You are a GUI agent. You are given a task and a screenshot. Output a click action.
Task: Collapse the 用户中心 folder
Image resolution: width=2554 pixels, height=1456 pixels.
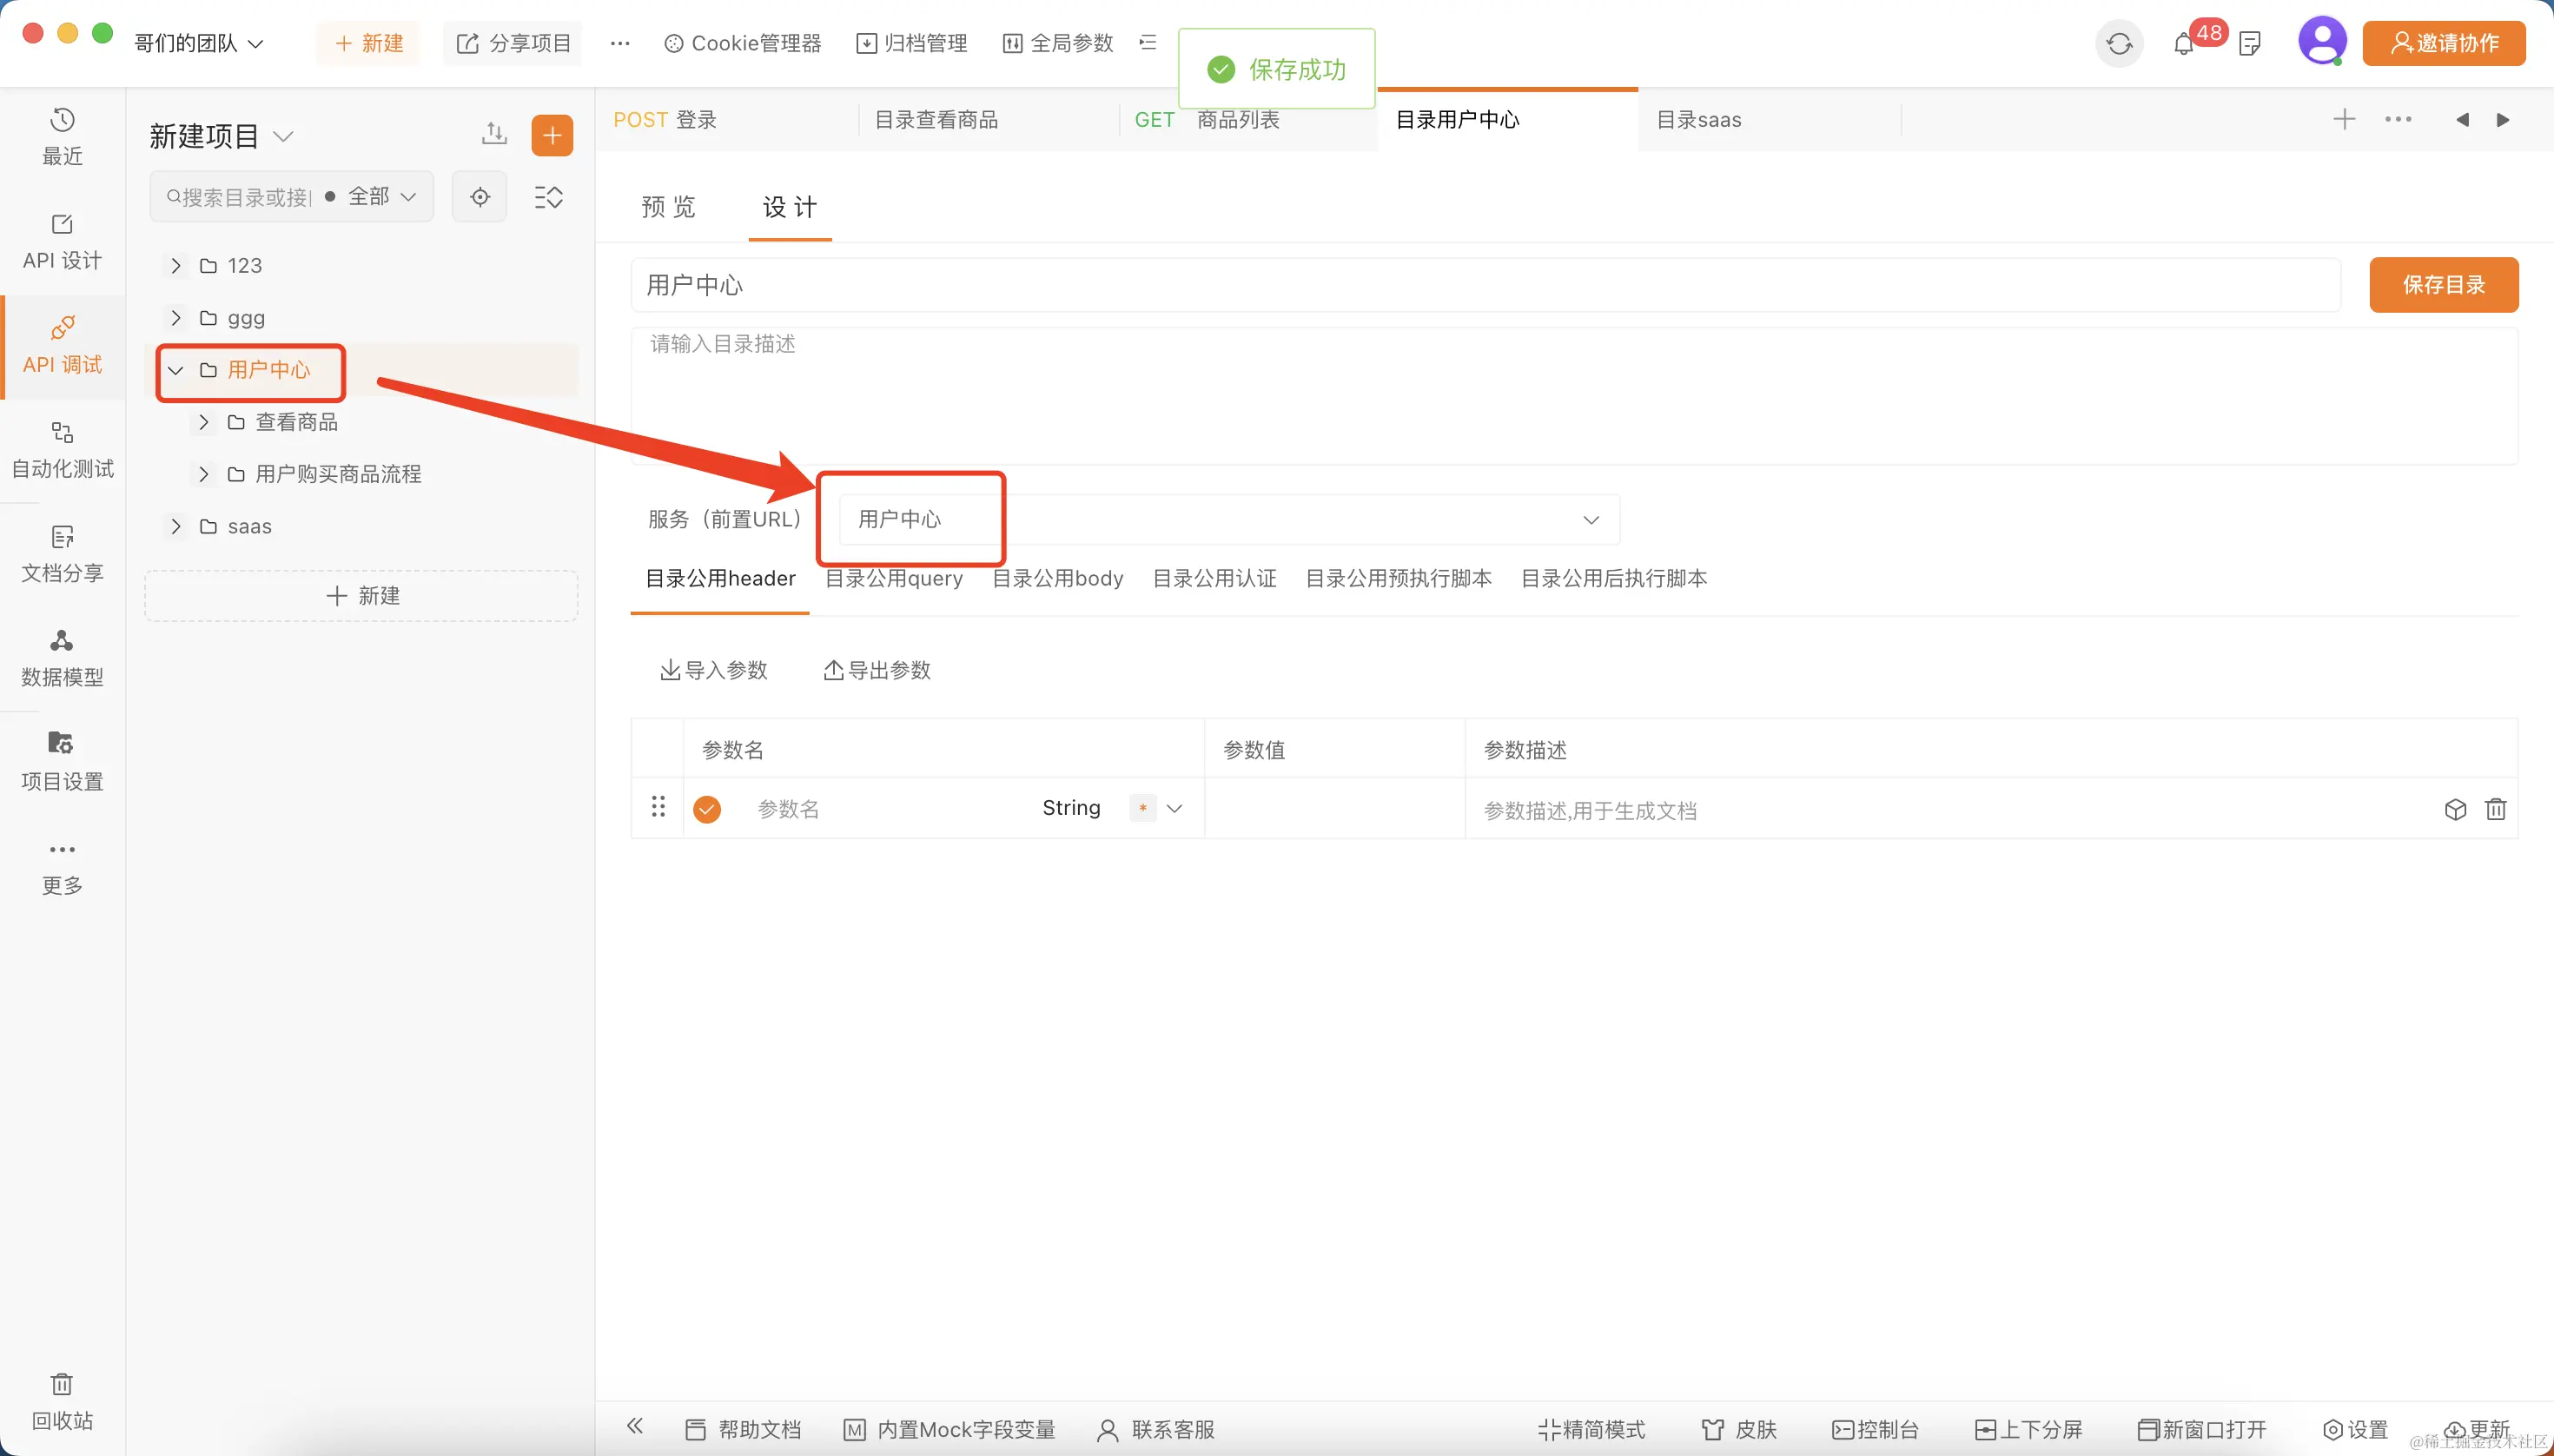176,370
